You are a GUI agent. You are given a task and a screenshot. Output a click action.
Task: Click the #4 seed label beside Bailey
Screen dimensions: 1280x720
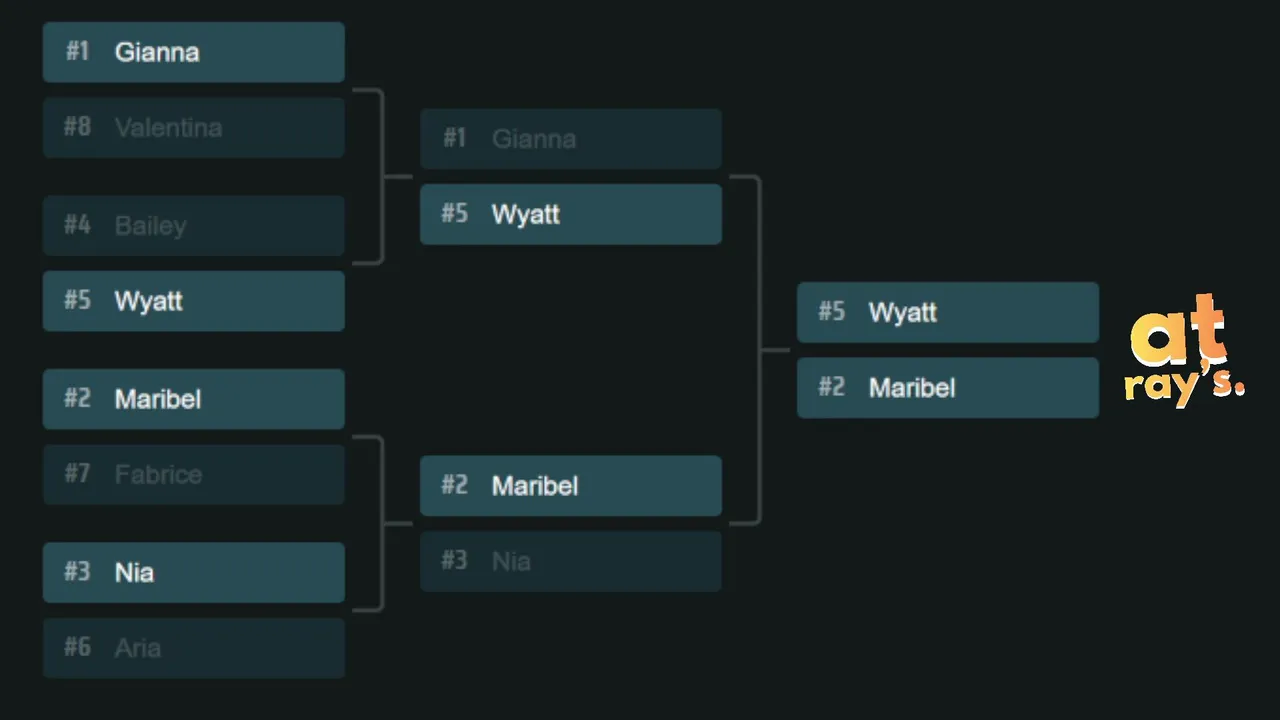click(77, 225)
